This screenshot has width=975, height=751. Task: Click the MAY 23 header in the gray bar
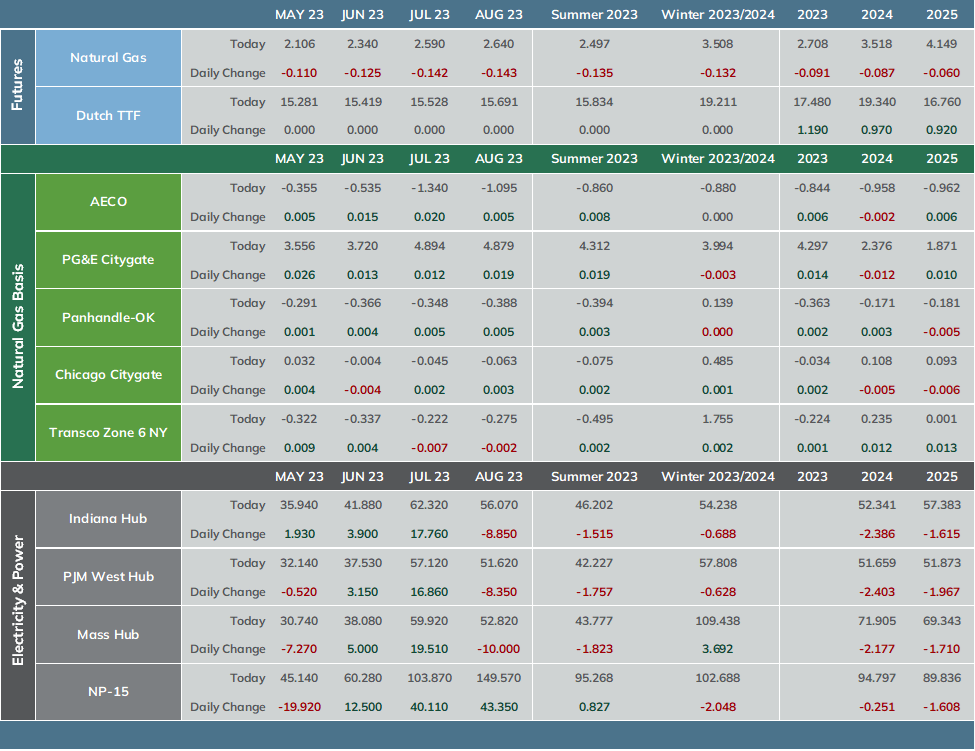pos(299,477)
